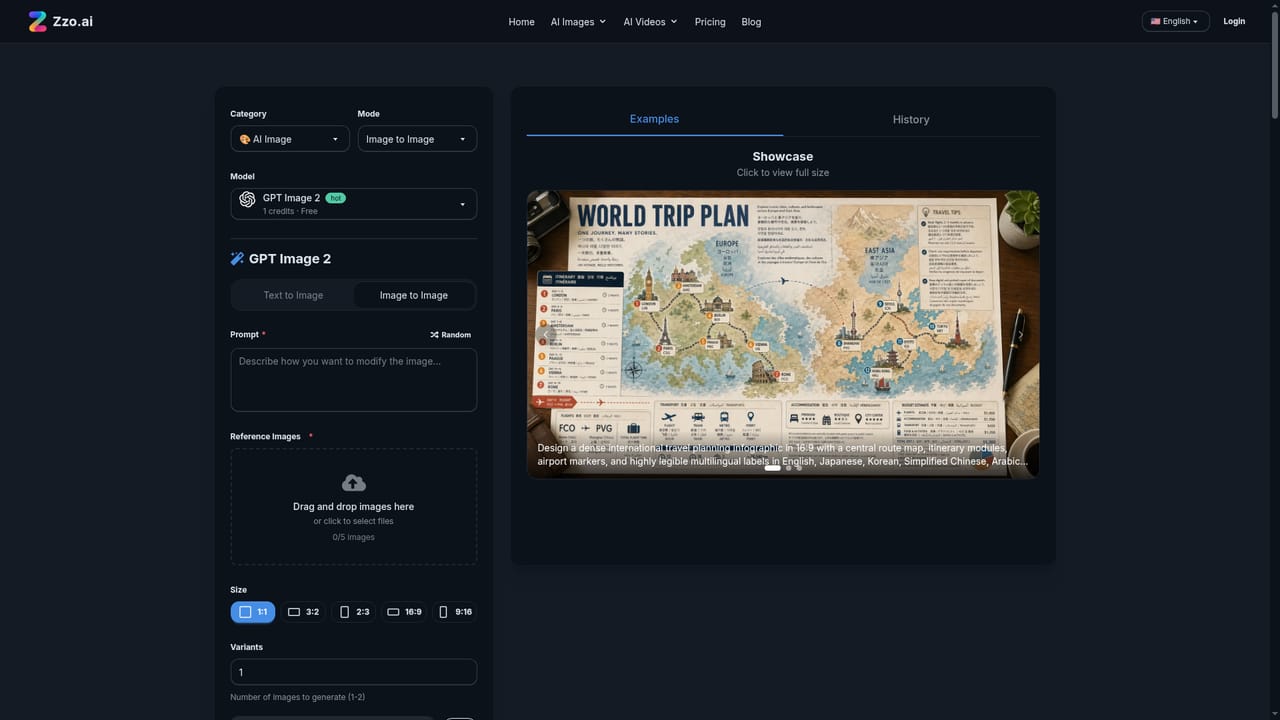This screenshot has width=1280, height=720.
Task: Select the 2:3 size option
Action: [x=354, y=612]
